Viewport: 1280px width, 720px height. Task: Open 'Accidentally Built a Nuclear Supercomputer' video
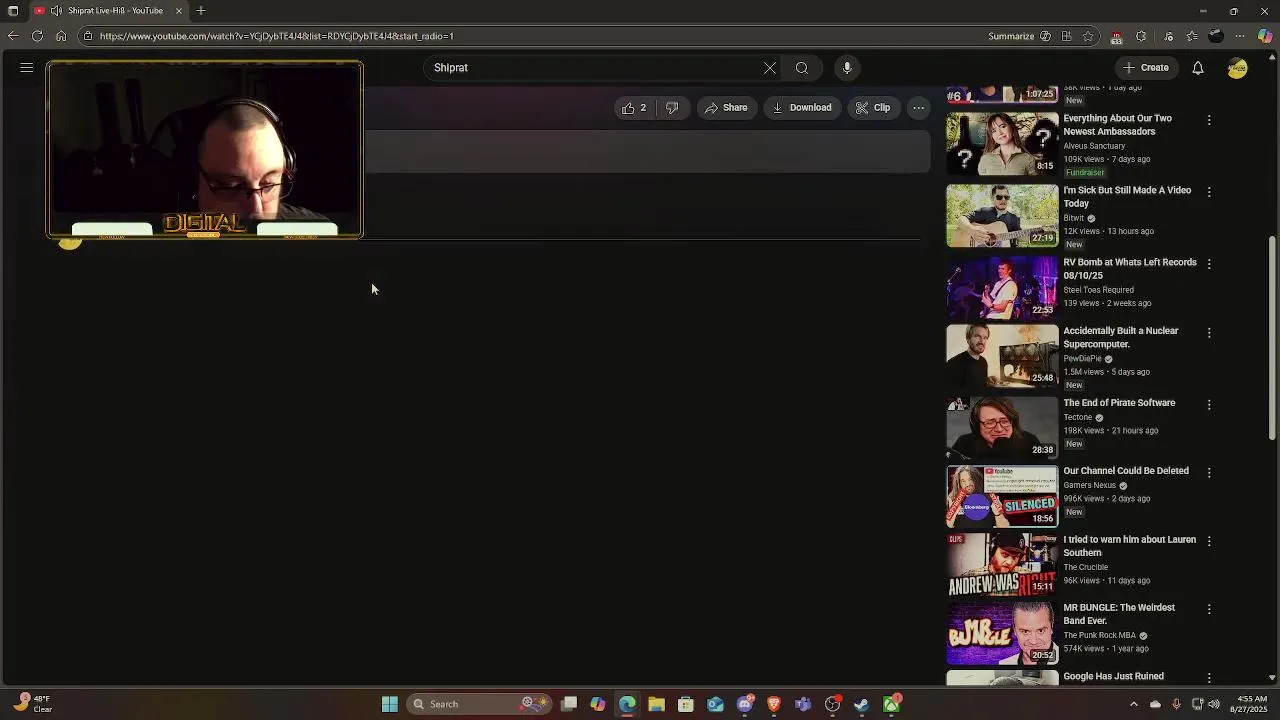point(1121,337)
